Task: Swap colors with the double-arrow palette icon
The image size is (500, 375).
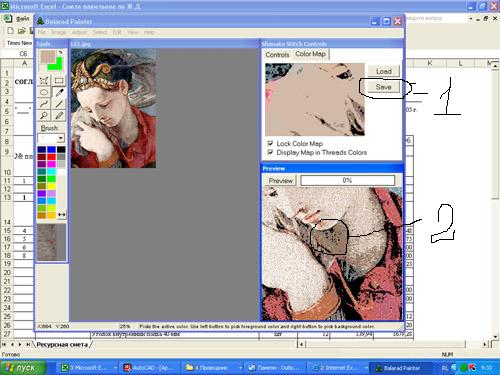Action: point(62,215)
